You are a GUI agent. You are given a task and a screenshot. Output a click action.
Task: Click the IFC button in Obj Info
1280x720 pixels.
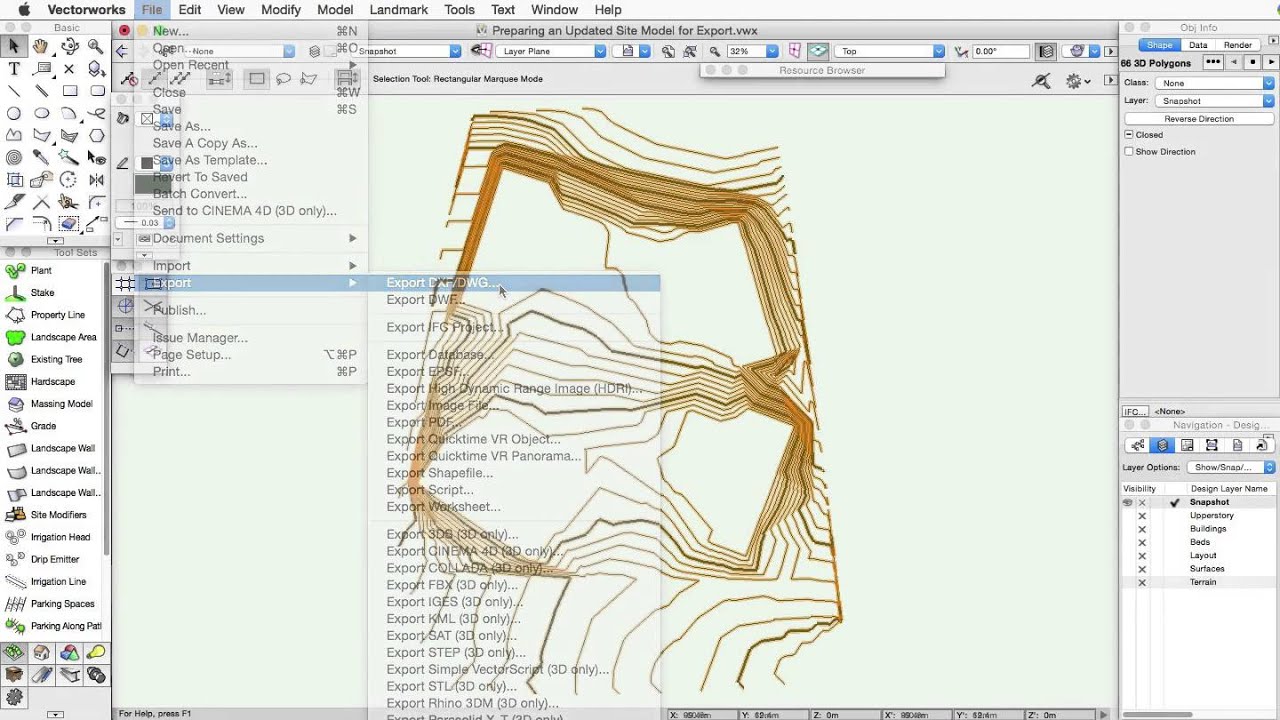coord(1134,411)
